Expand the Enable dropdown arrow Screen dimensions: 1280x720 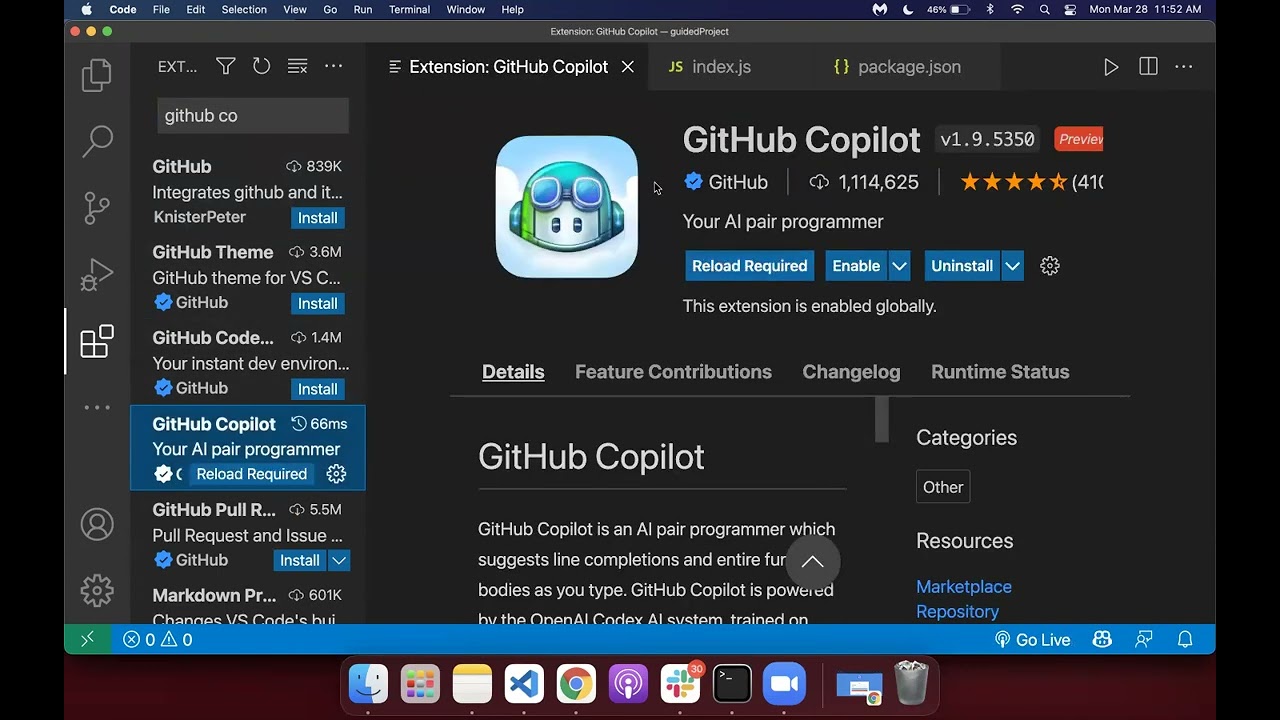[899, 266]
